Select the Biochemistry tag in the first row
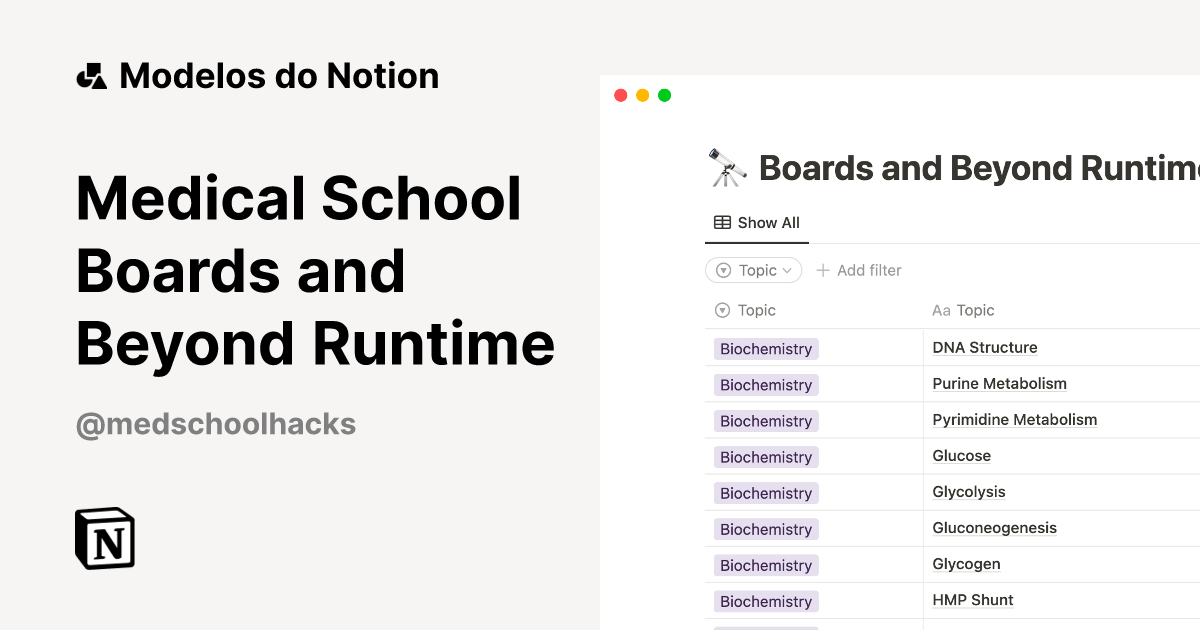Screen dimensions: 1200x630 (765, 348)
